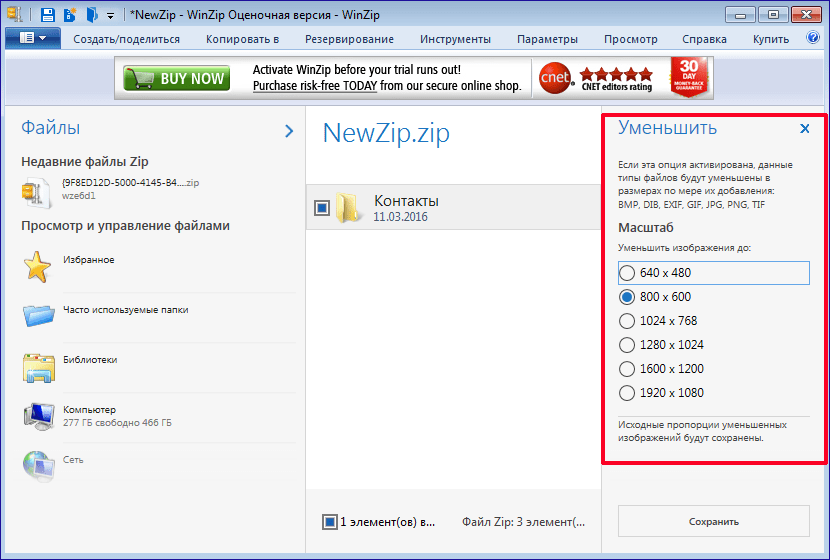Screen dimensions: 830x560
Task: Click the WinZip application icon in title bar
Action: click(x=15, y=14)
